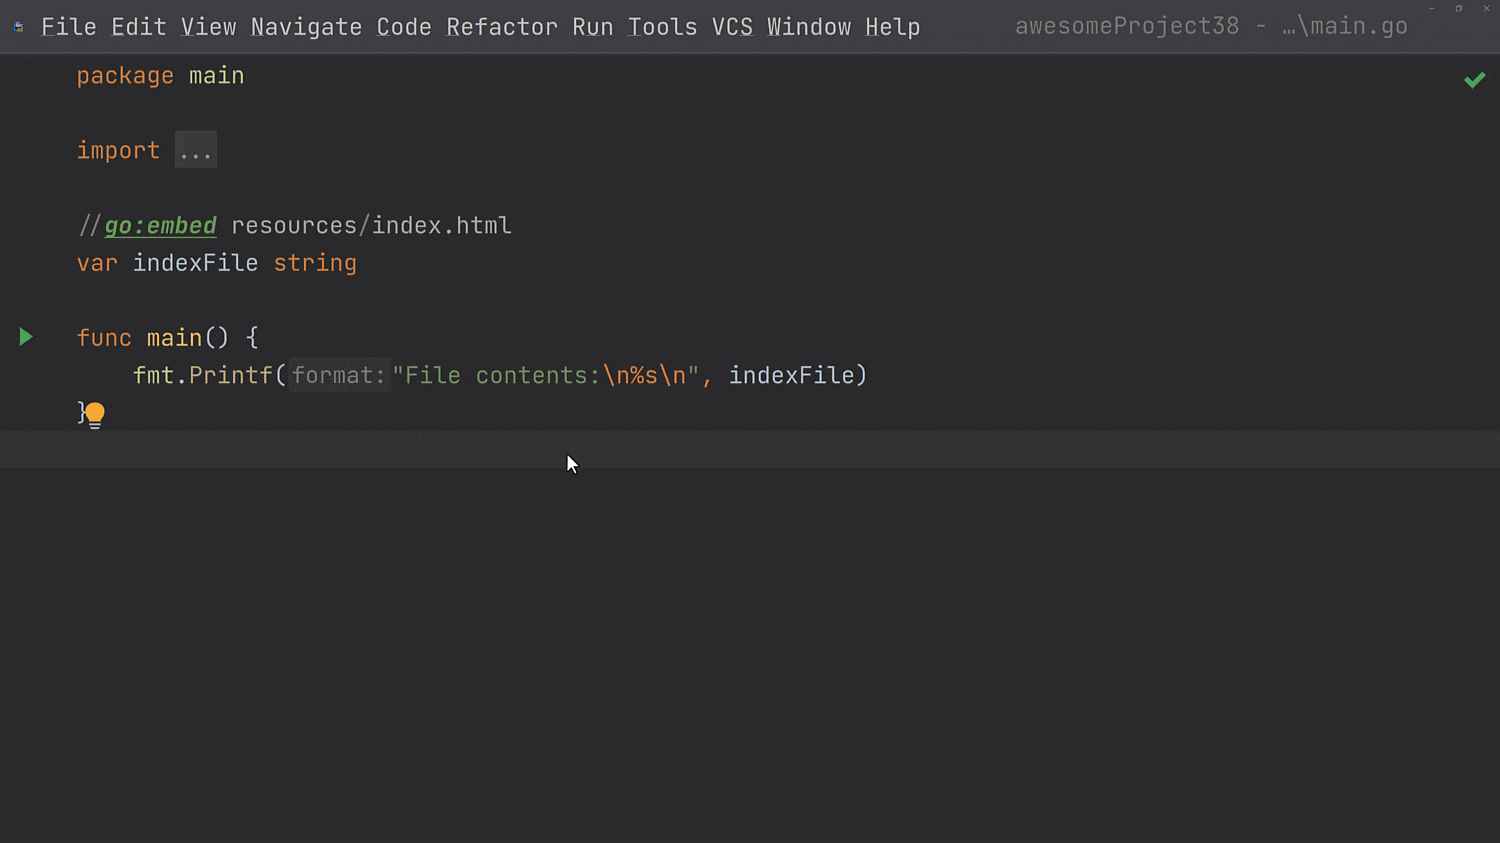Open the Refactor menu
Viewport: 1500px width, 843px height.
[x=501, y=27]
